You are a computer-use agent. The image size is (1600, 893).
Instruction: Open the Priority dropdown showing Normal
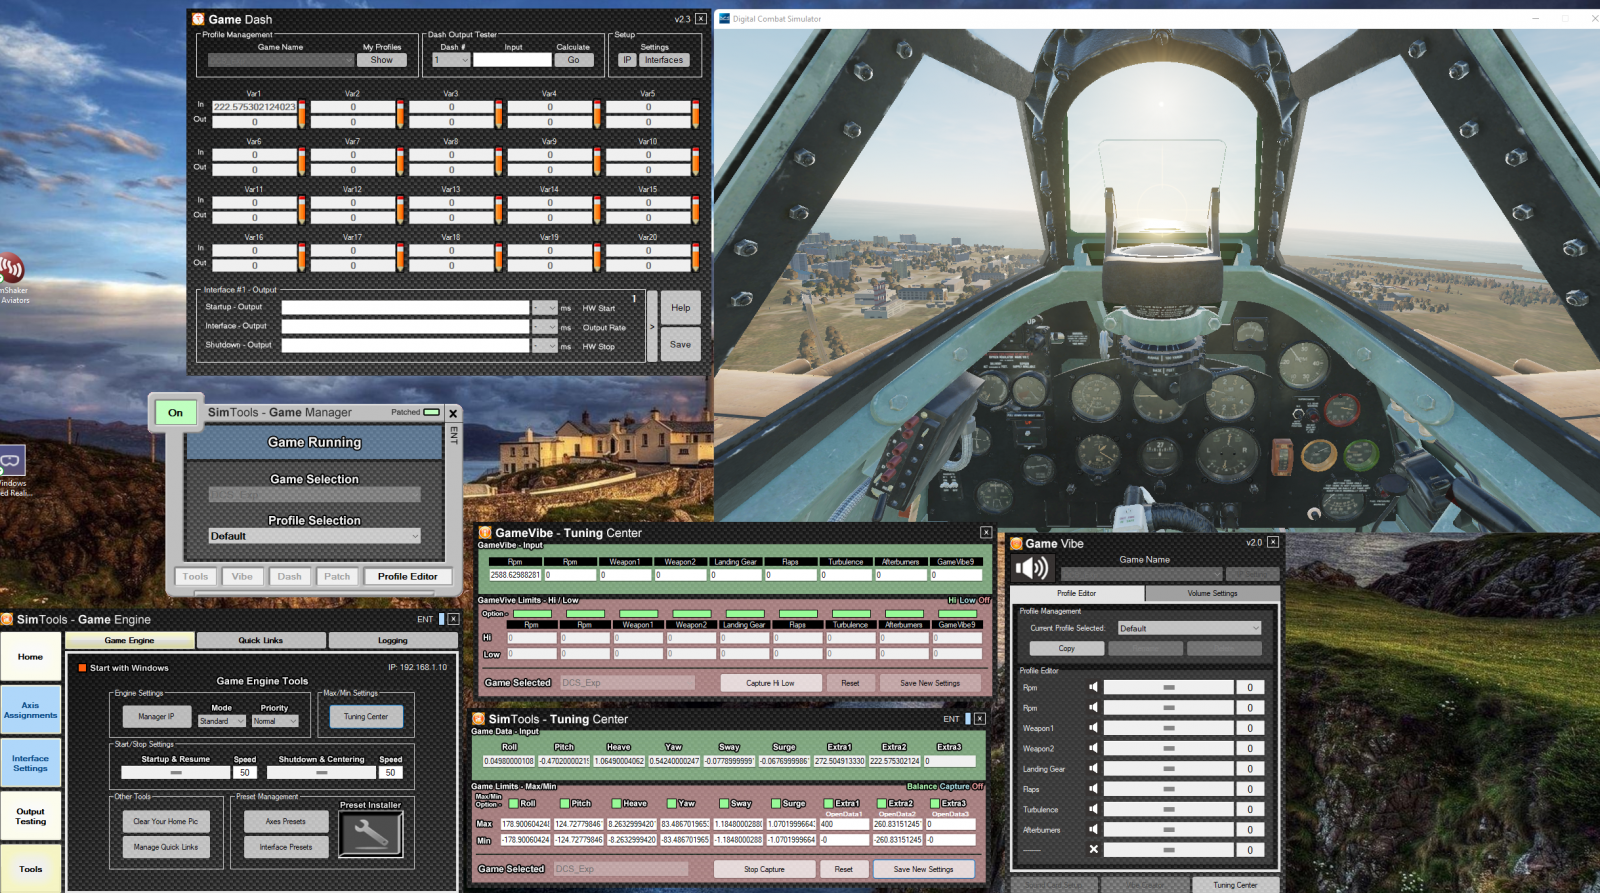click(275, 721)
